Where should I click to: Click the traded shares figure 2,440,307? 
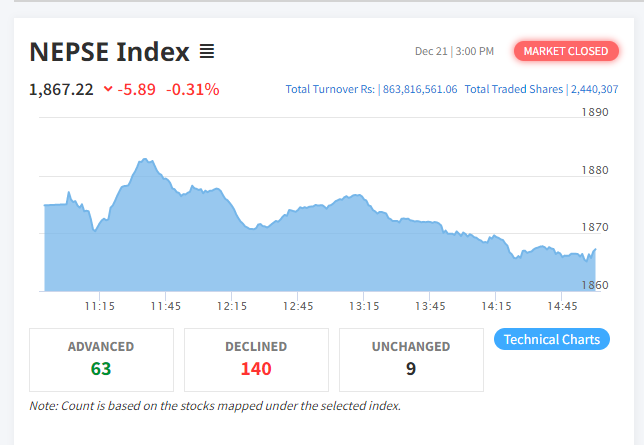594,89
